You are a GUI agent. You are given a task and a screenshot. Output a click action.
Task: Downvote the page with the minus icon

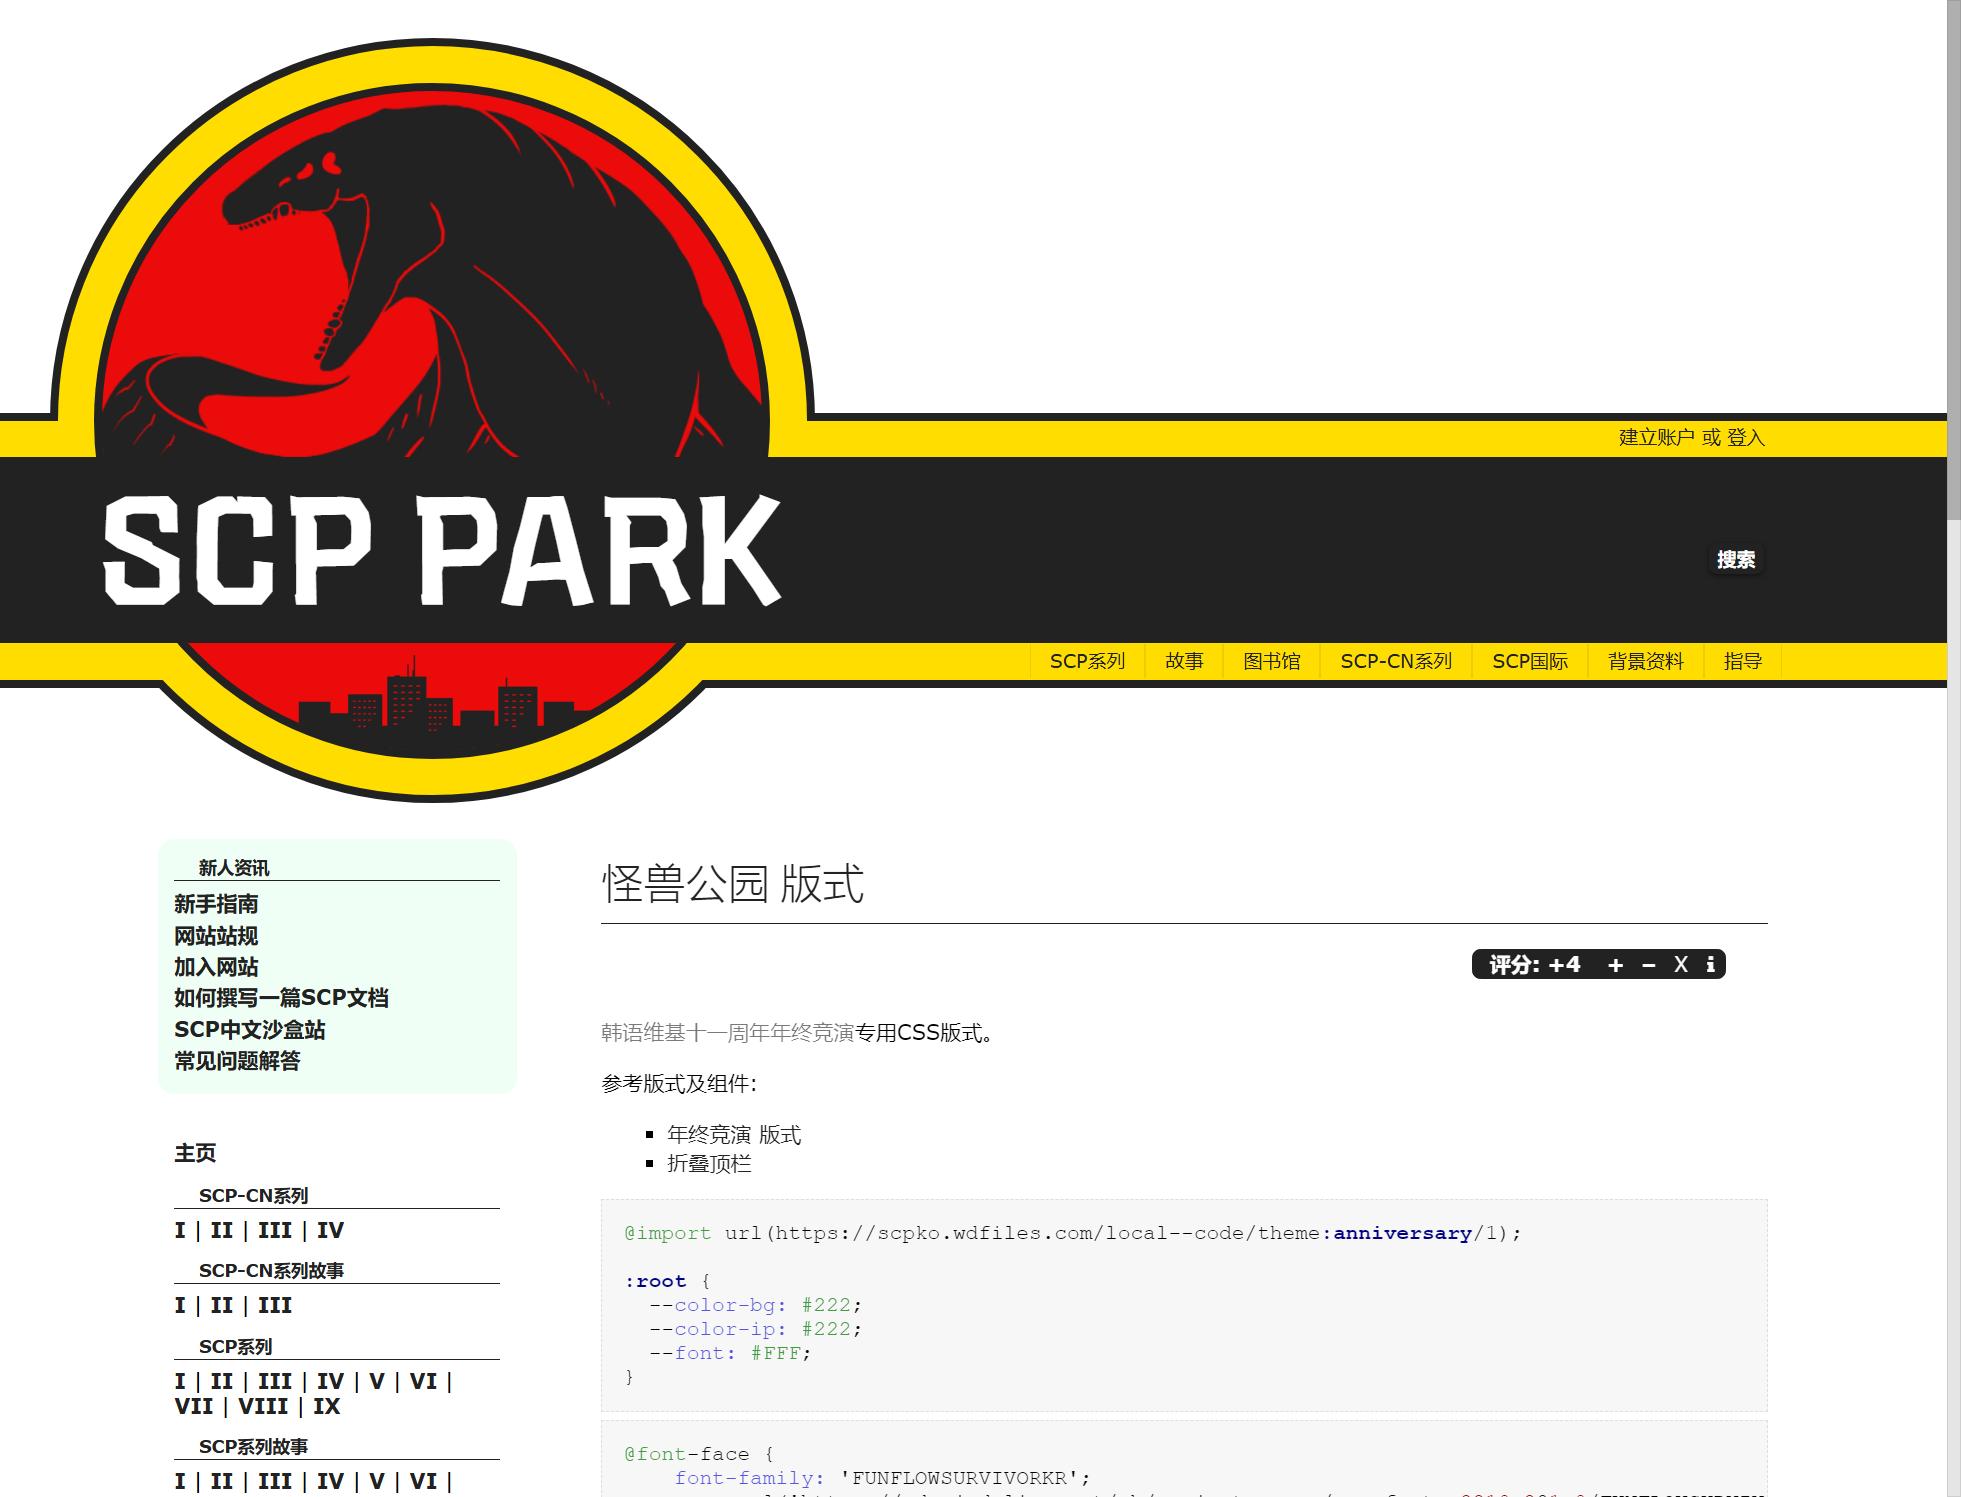pos(1649,965)
